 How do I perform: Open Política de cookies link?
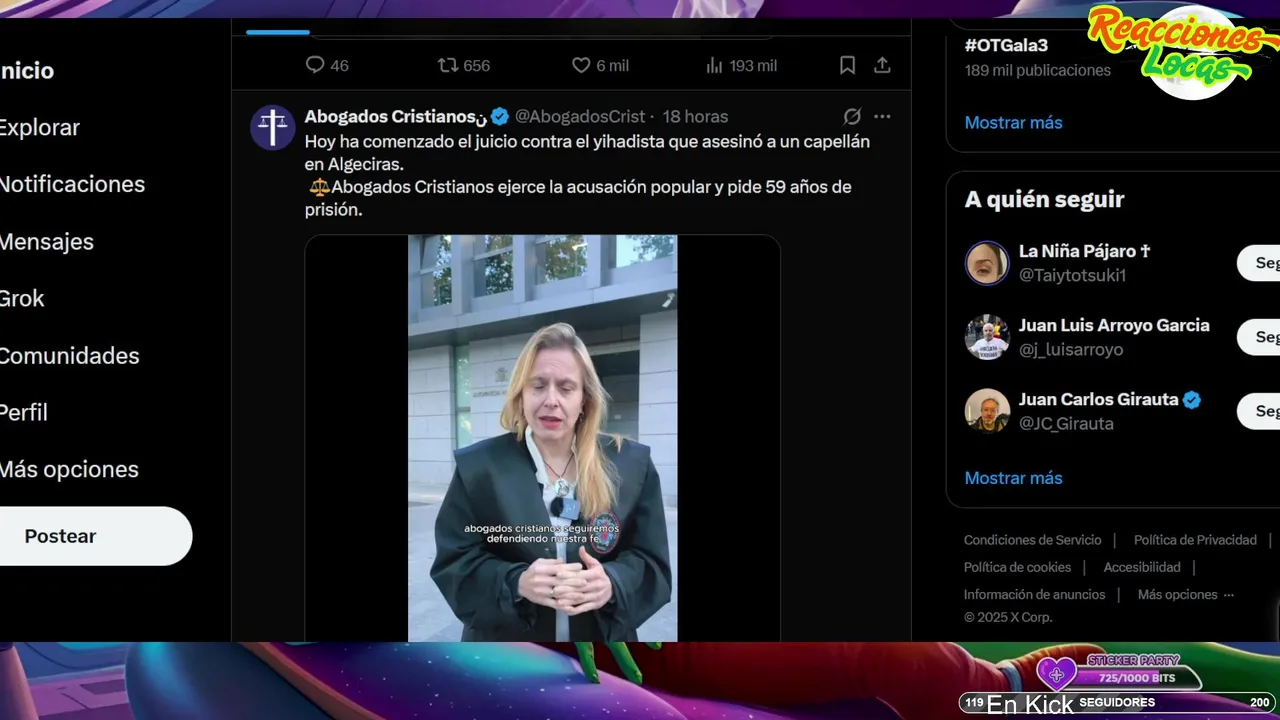point(1017,567)
